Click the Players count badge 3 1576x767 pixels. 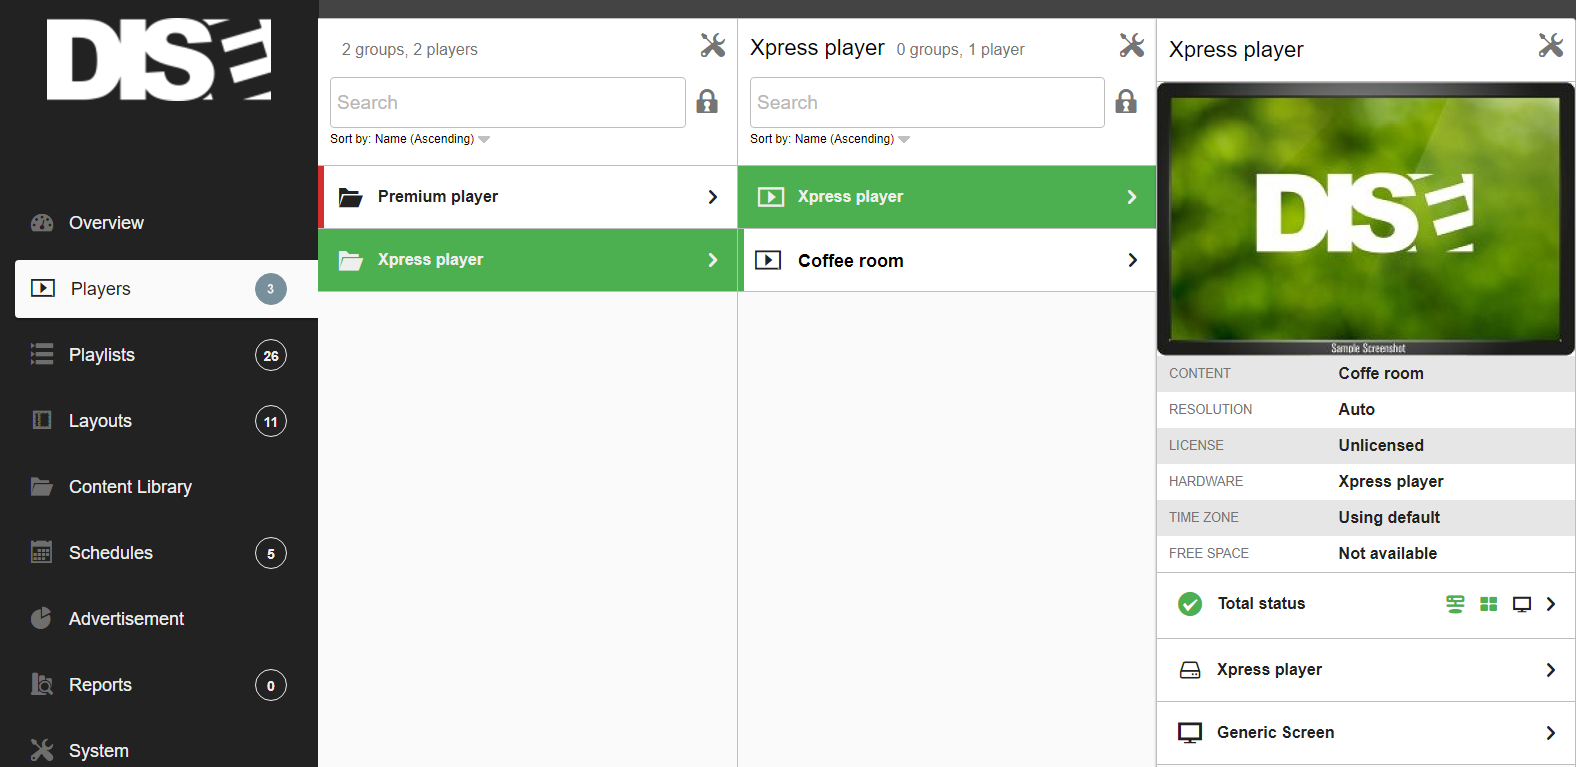[270, 289]
